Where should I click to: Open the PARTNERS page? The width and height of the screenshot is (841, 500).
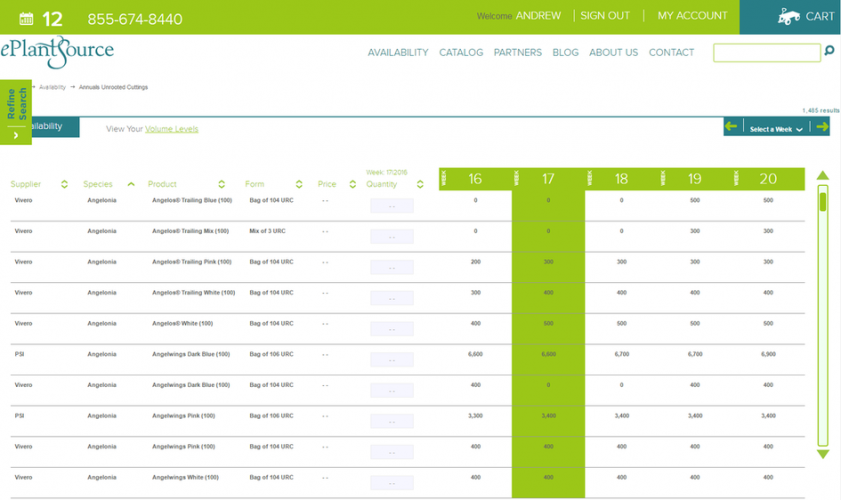[518, 53]
